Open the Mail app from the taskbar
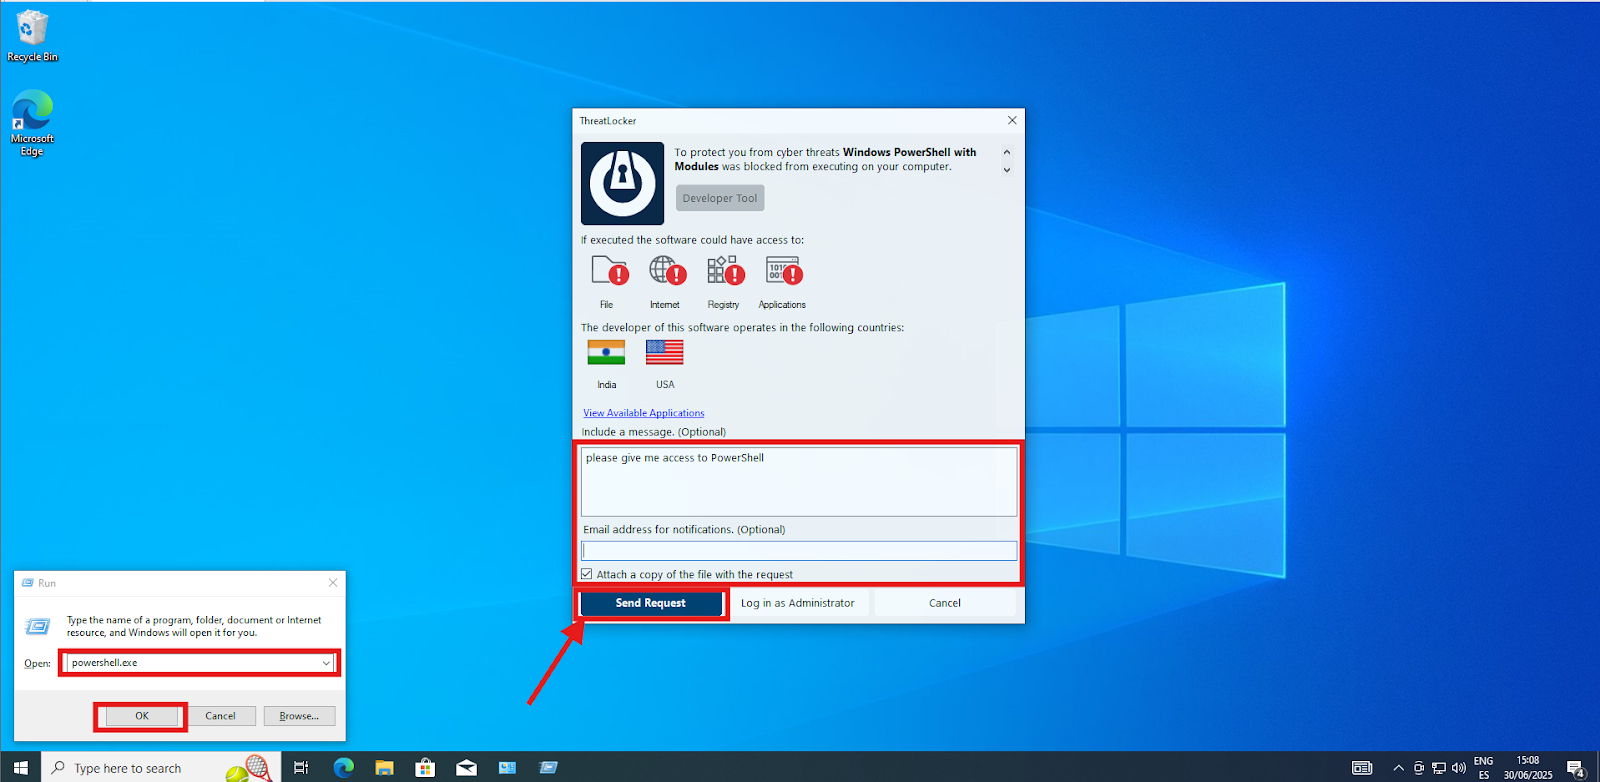1600x782 pixels. pos(466,767)
